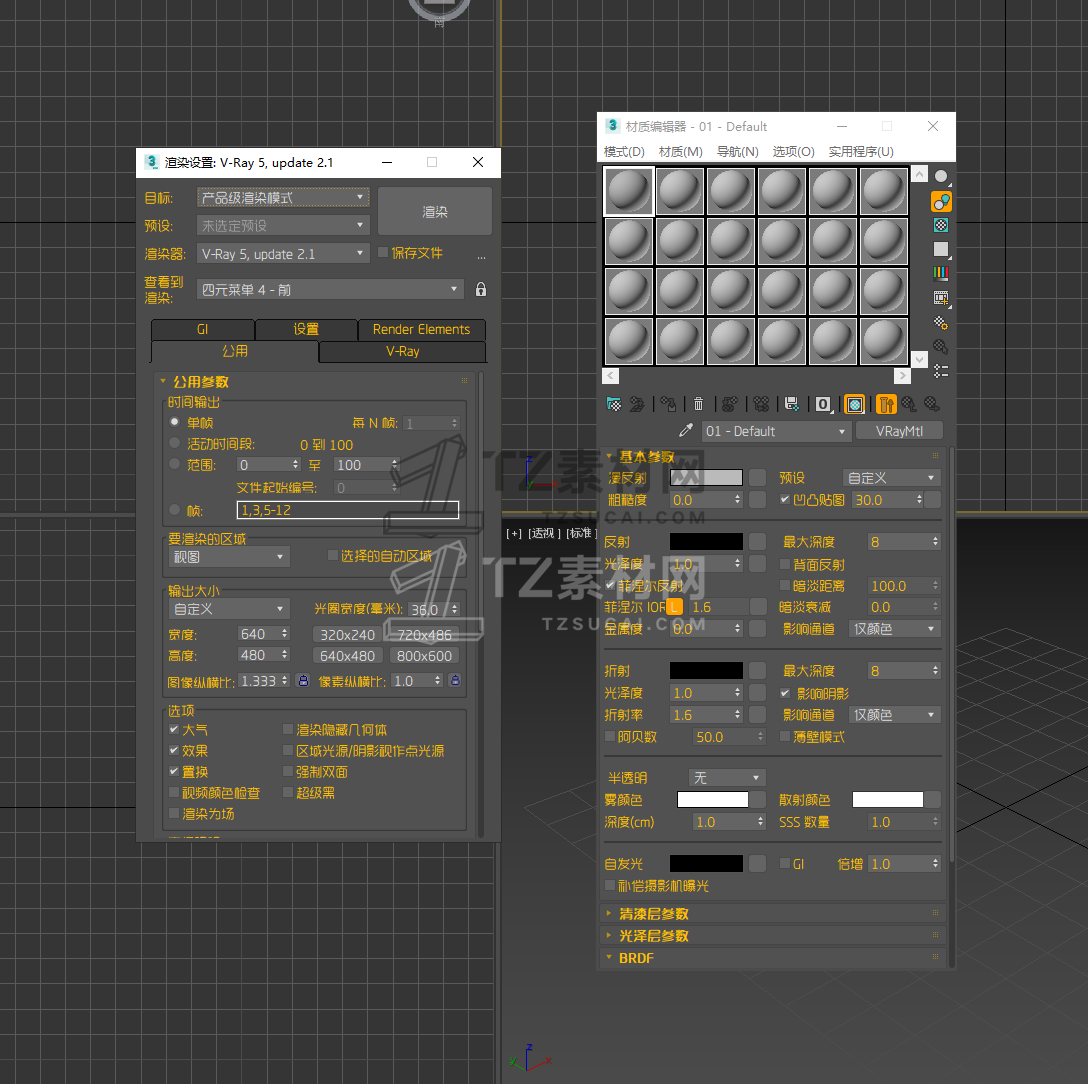
Task: Click the 320x240 preset size button
Action: 348,635
